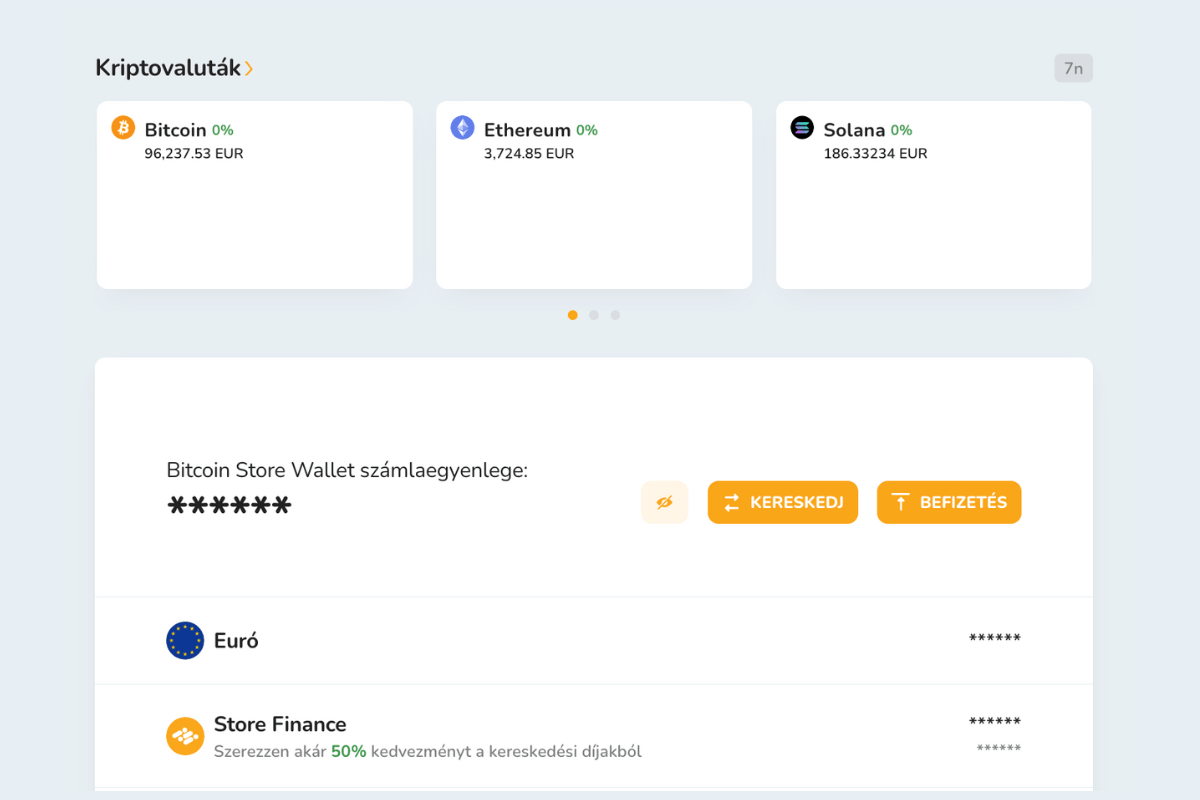Toggle wallet balance visibility with eye icon

[x=664, y=502]
